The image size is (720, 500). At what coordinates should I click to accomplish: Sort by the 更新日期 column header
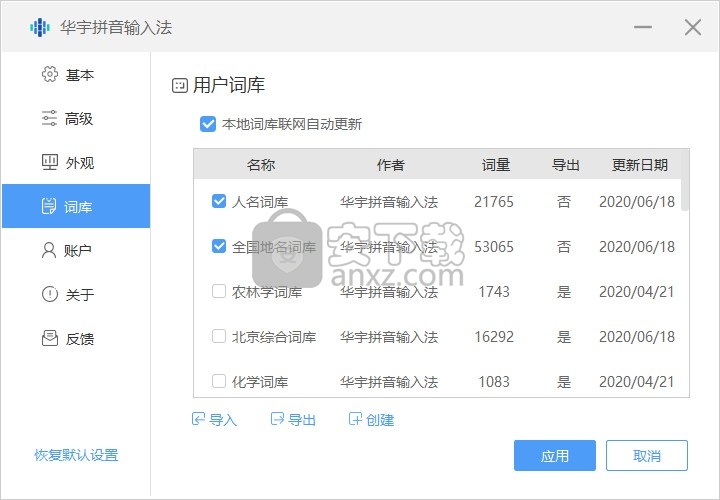tap(640, 165)
